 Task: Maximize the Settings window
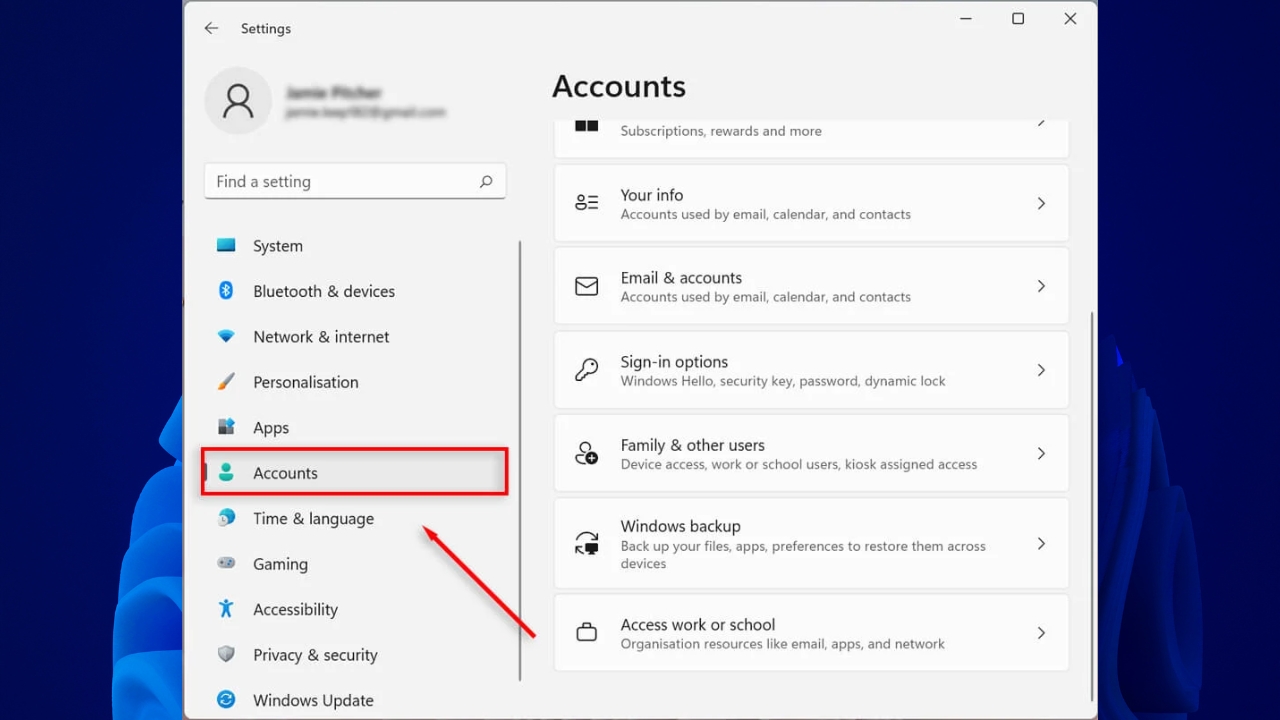pos(1018,19)
